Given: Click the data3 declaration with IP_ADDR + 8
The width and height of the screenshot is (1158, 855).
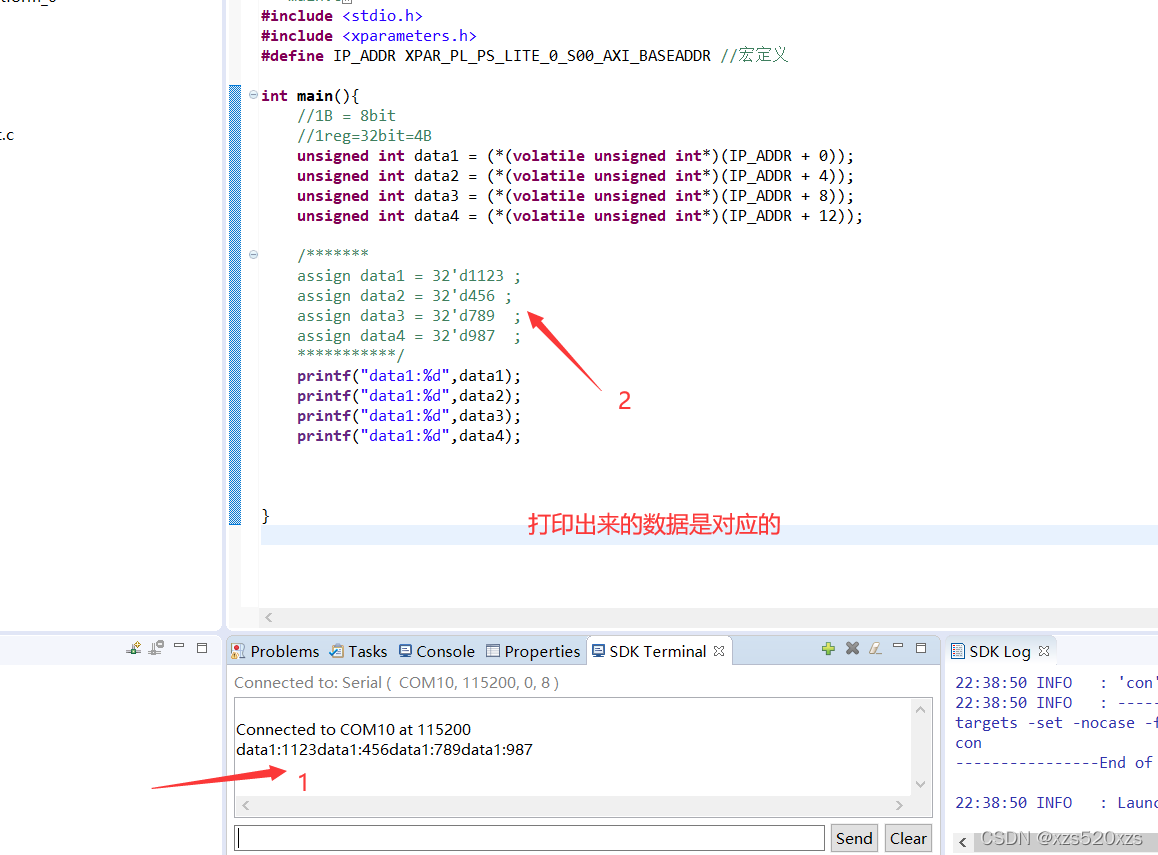Looking at the screenshot, I should [x=575, y=196].
